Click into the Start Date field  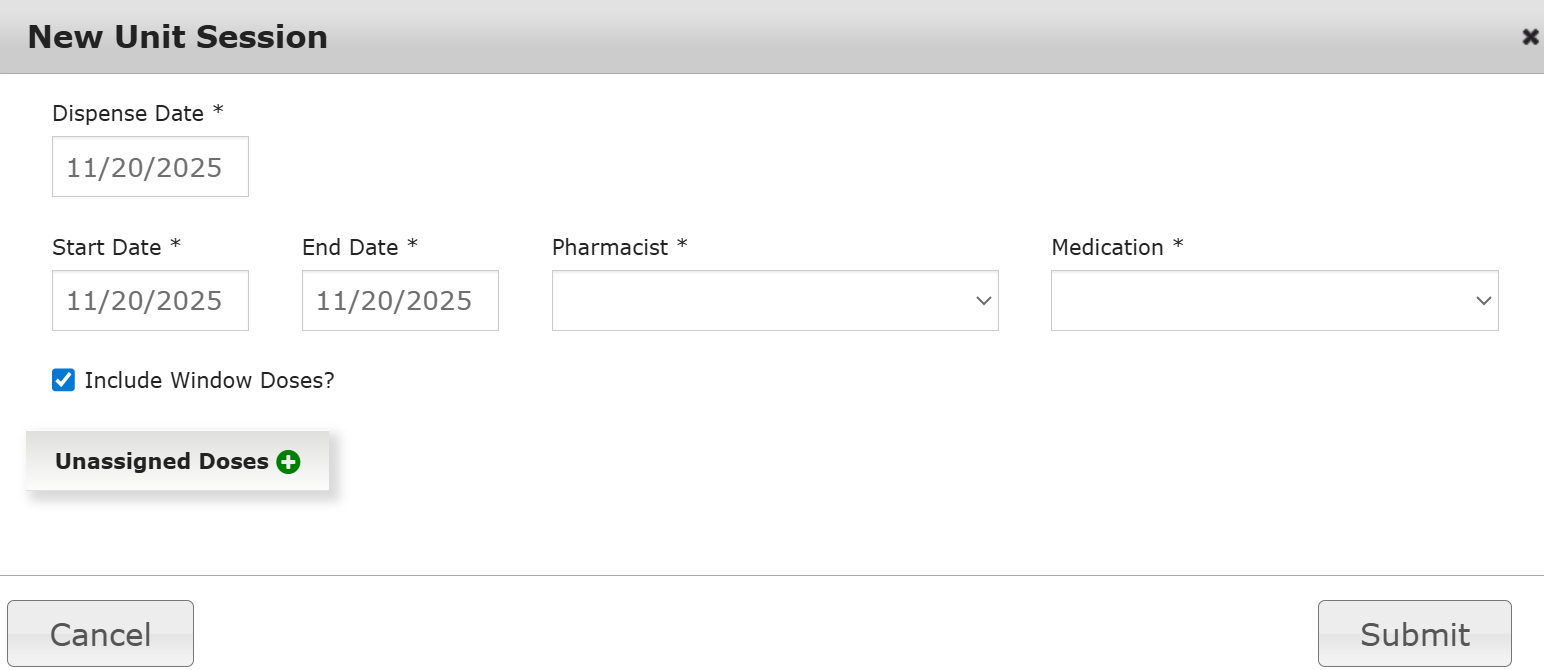150,301
